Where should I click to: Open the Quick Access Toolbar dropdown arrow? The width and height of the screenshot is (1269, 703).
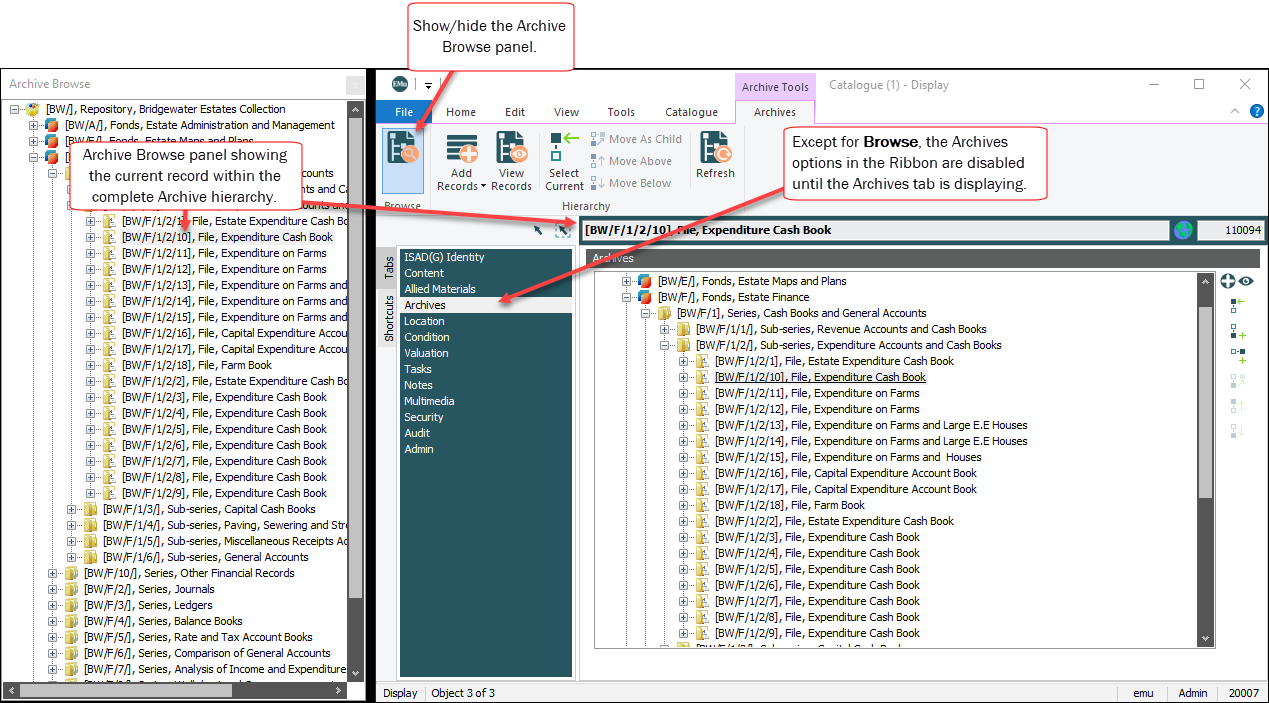click(x=428, y=85)
